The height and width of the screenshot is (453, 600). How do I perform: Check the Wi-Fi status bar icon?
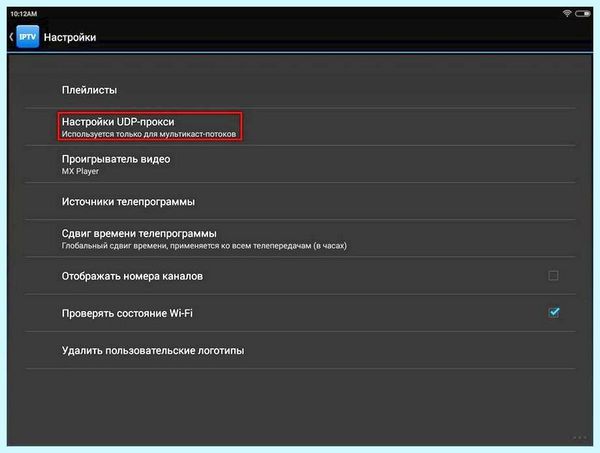(x=567, y=13)
